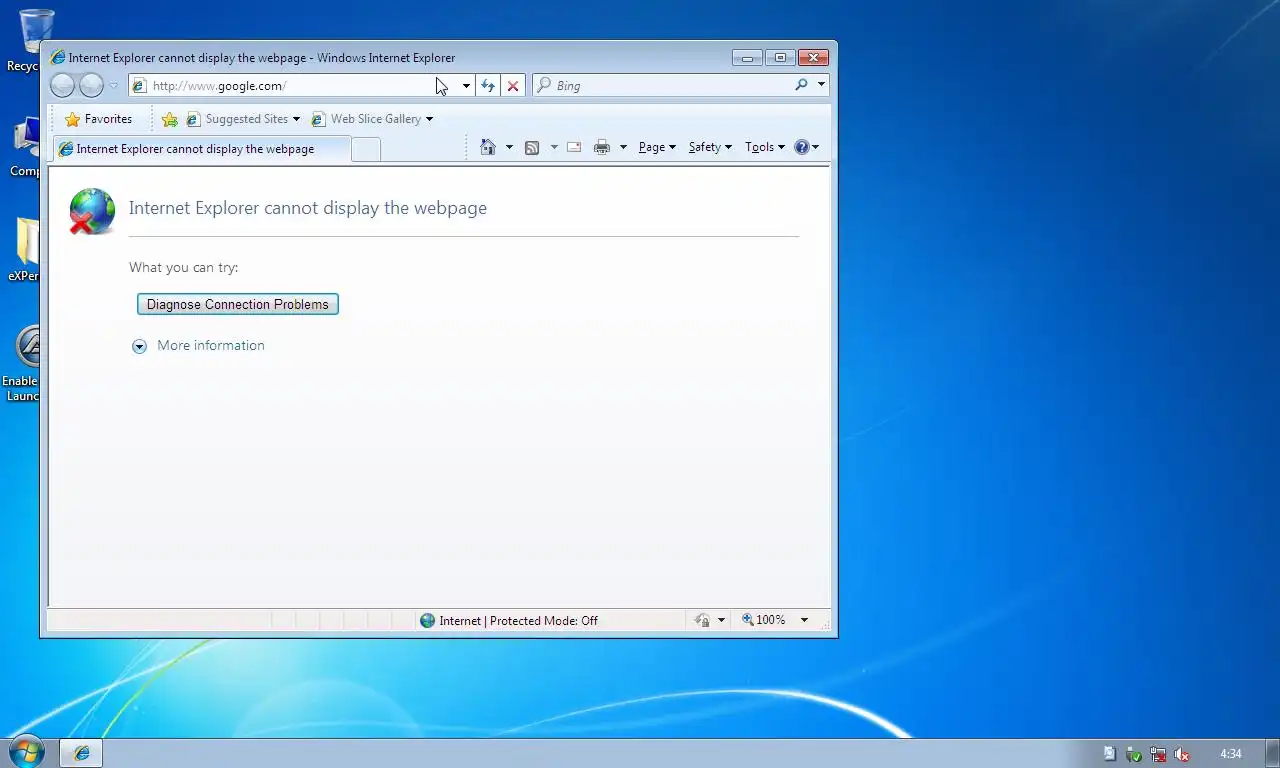The width and height of the screenshot is (1280, 768).
Task: Click the Read Mail envelope icon
Action: (x=574, y=147)
